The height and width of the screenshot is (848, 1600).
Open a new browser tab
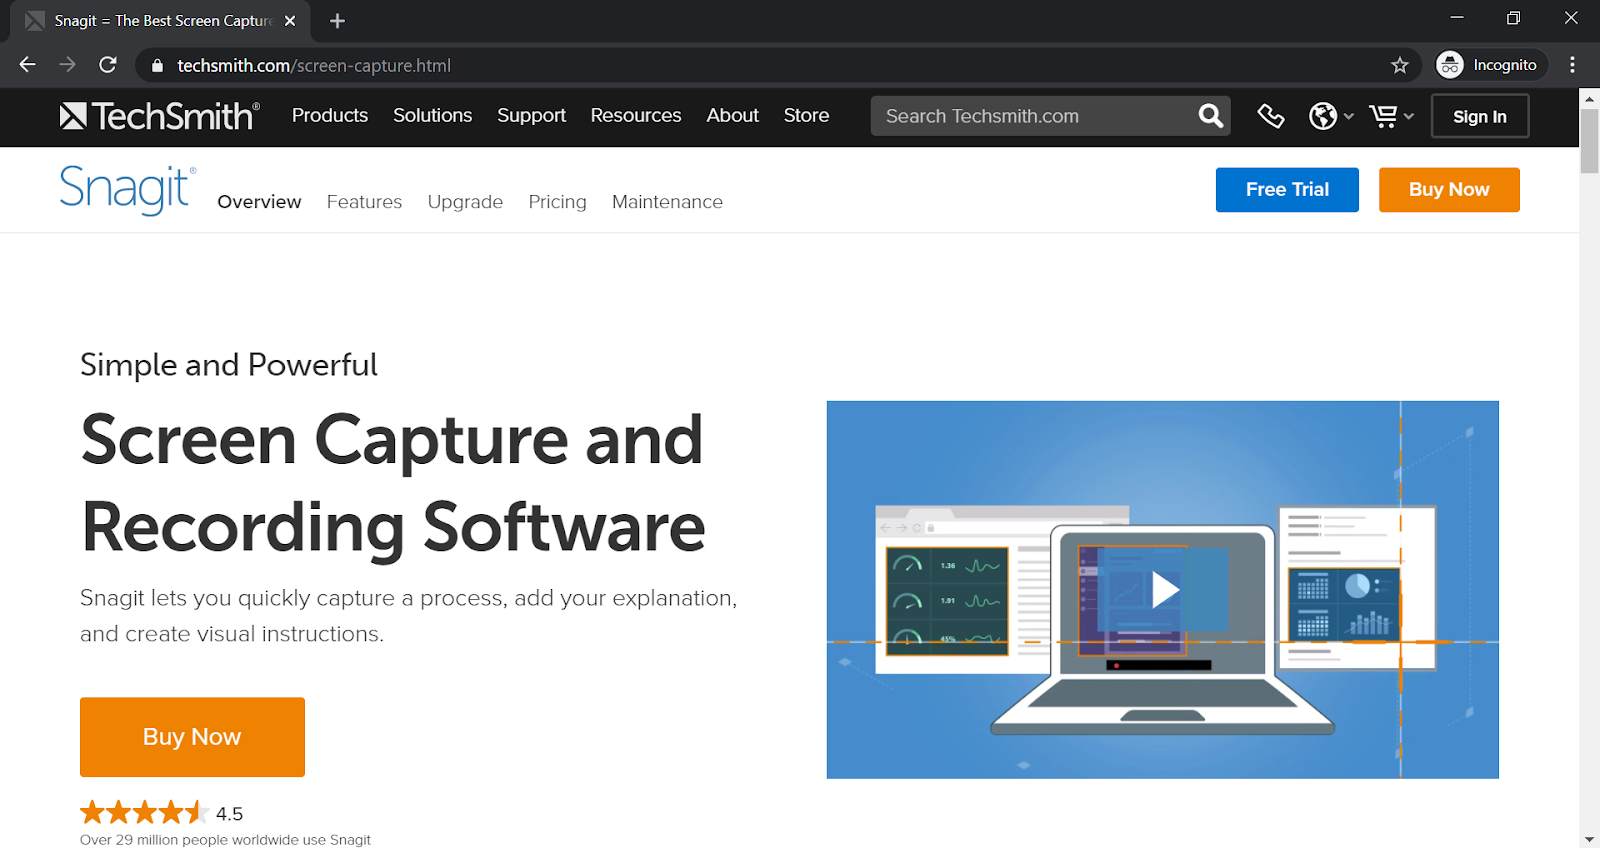point(337,21)
